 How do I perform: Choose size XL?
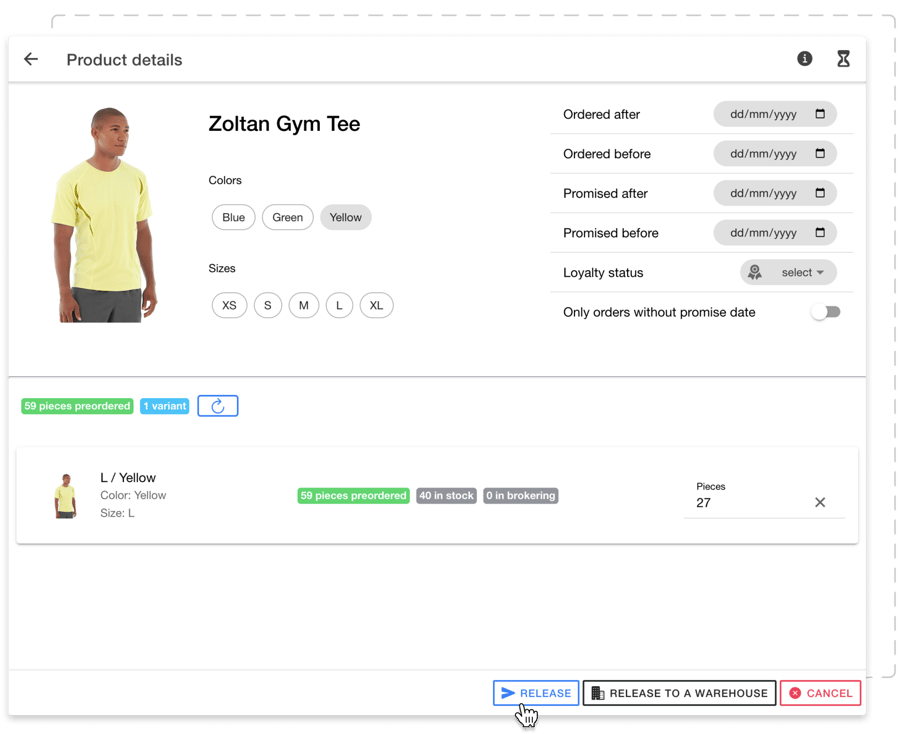376,305
